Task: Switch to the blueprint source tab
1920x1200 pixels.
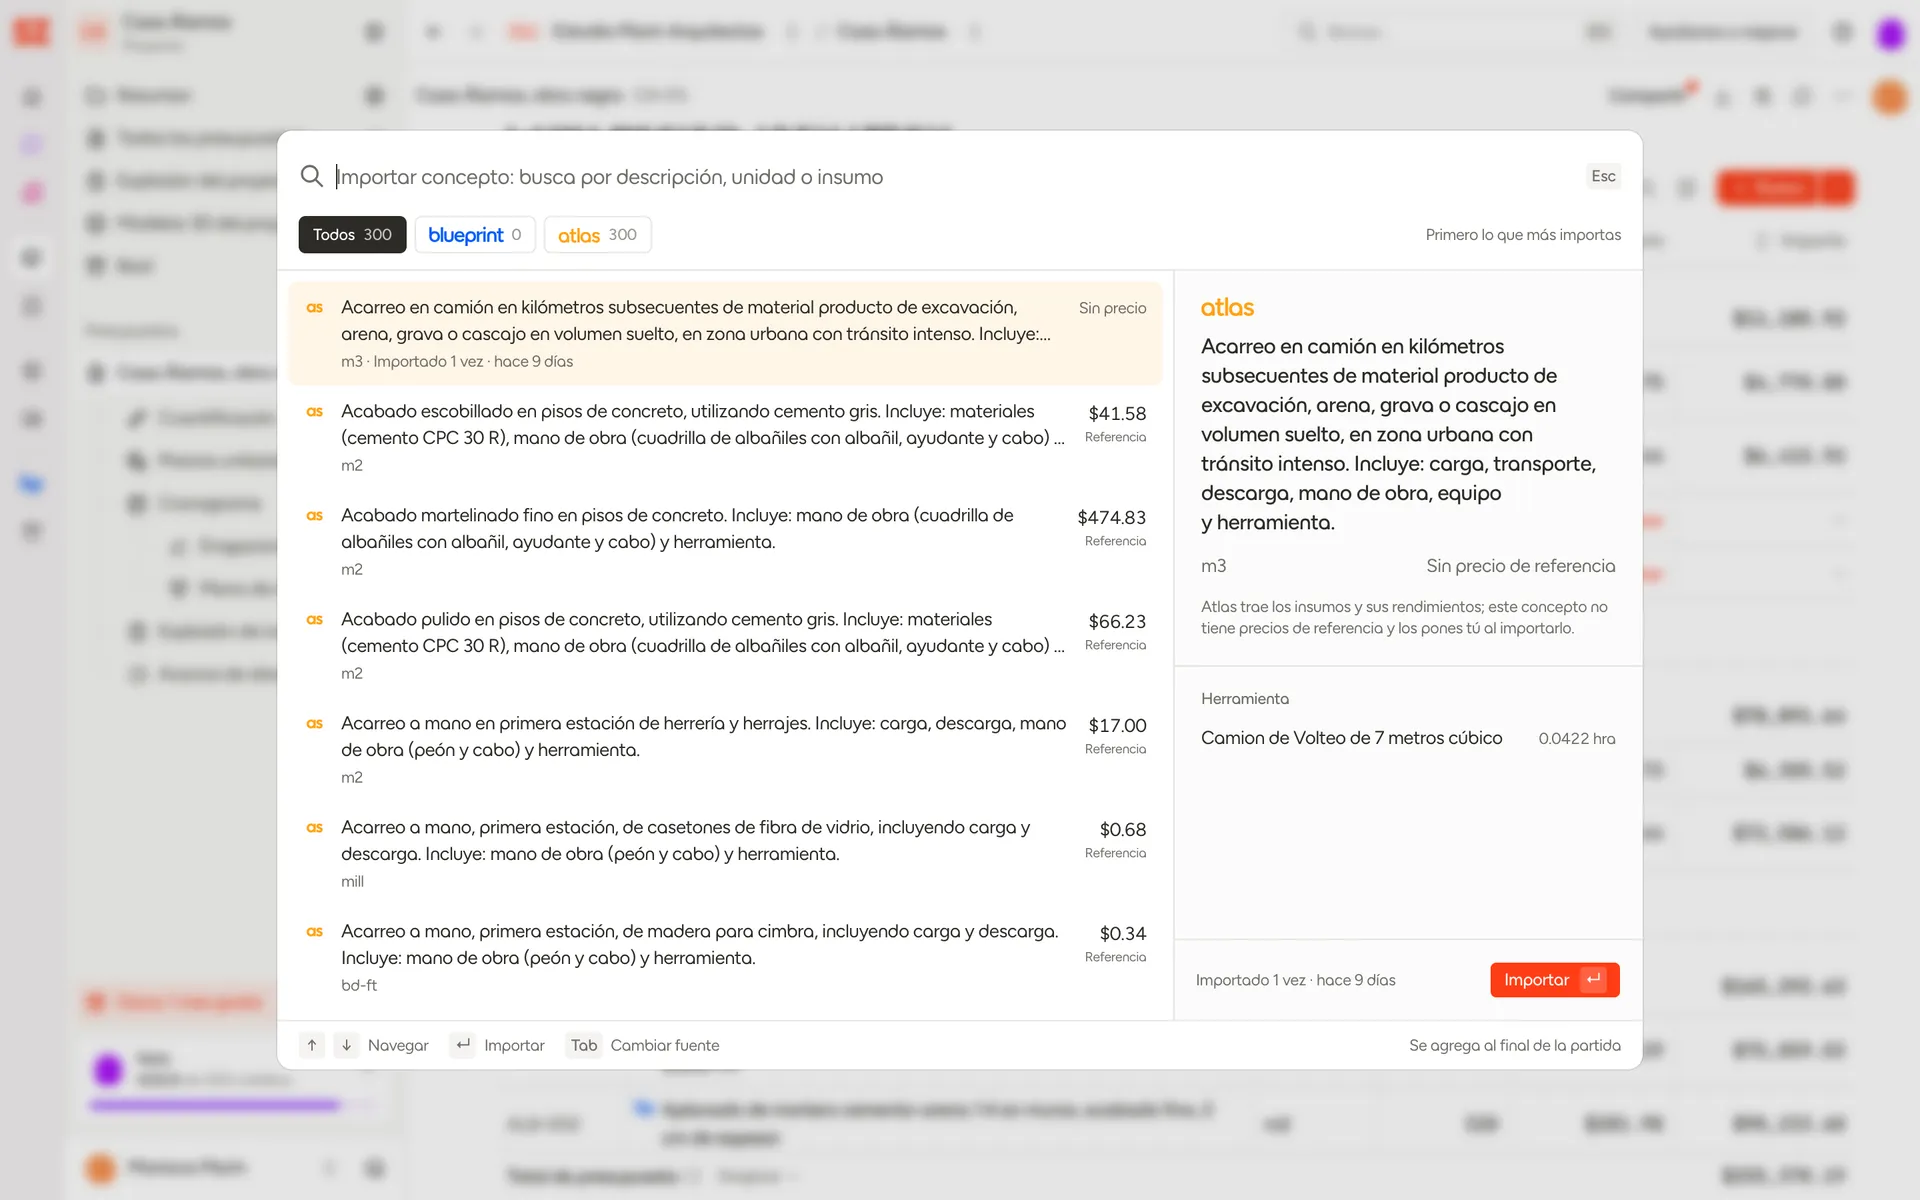Action: [475, 235]
